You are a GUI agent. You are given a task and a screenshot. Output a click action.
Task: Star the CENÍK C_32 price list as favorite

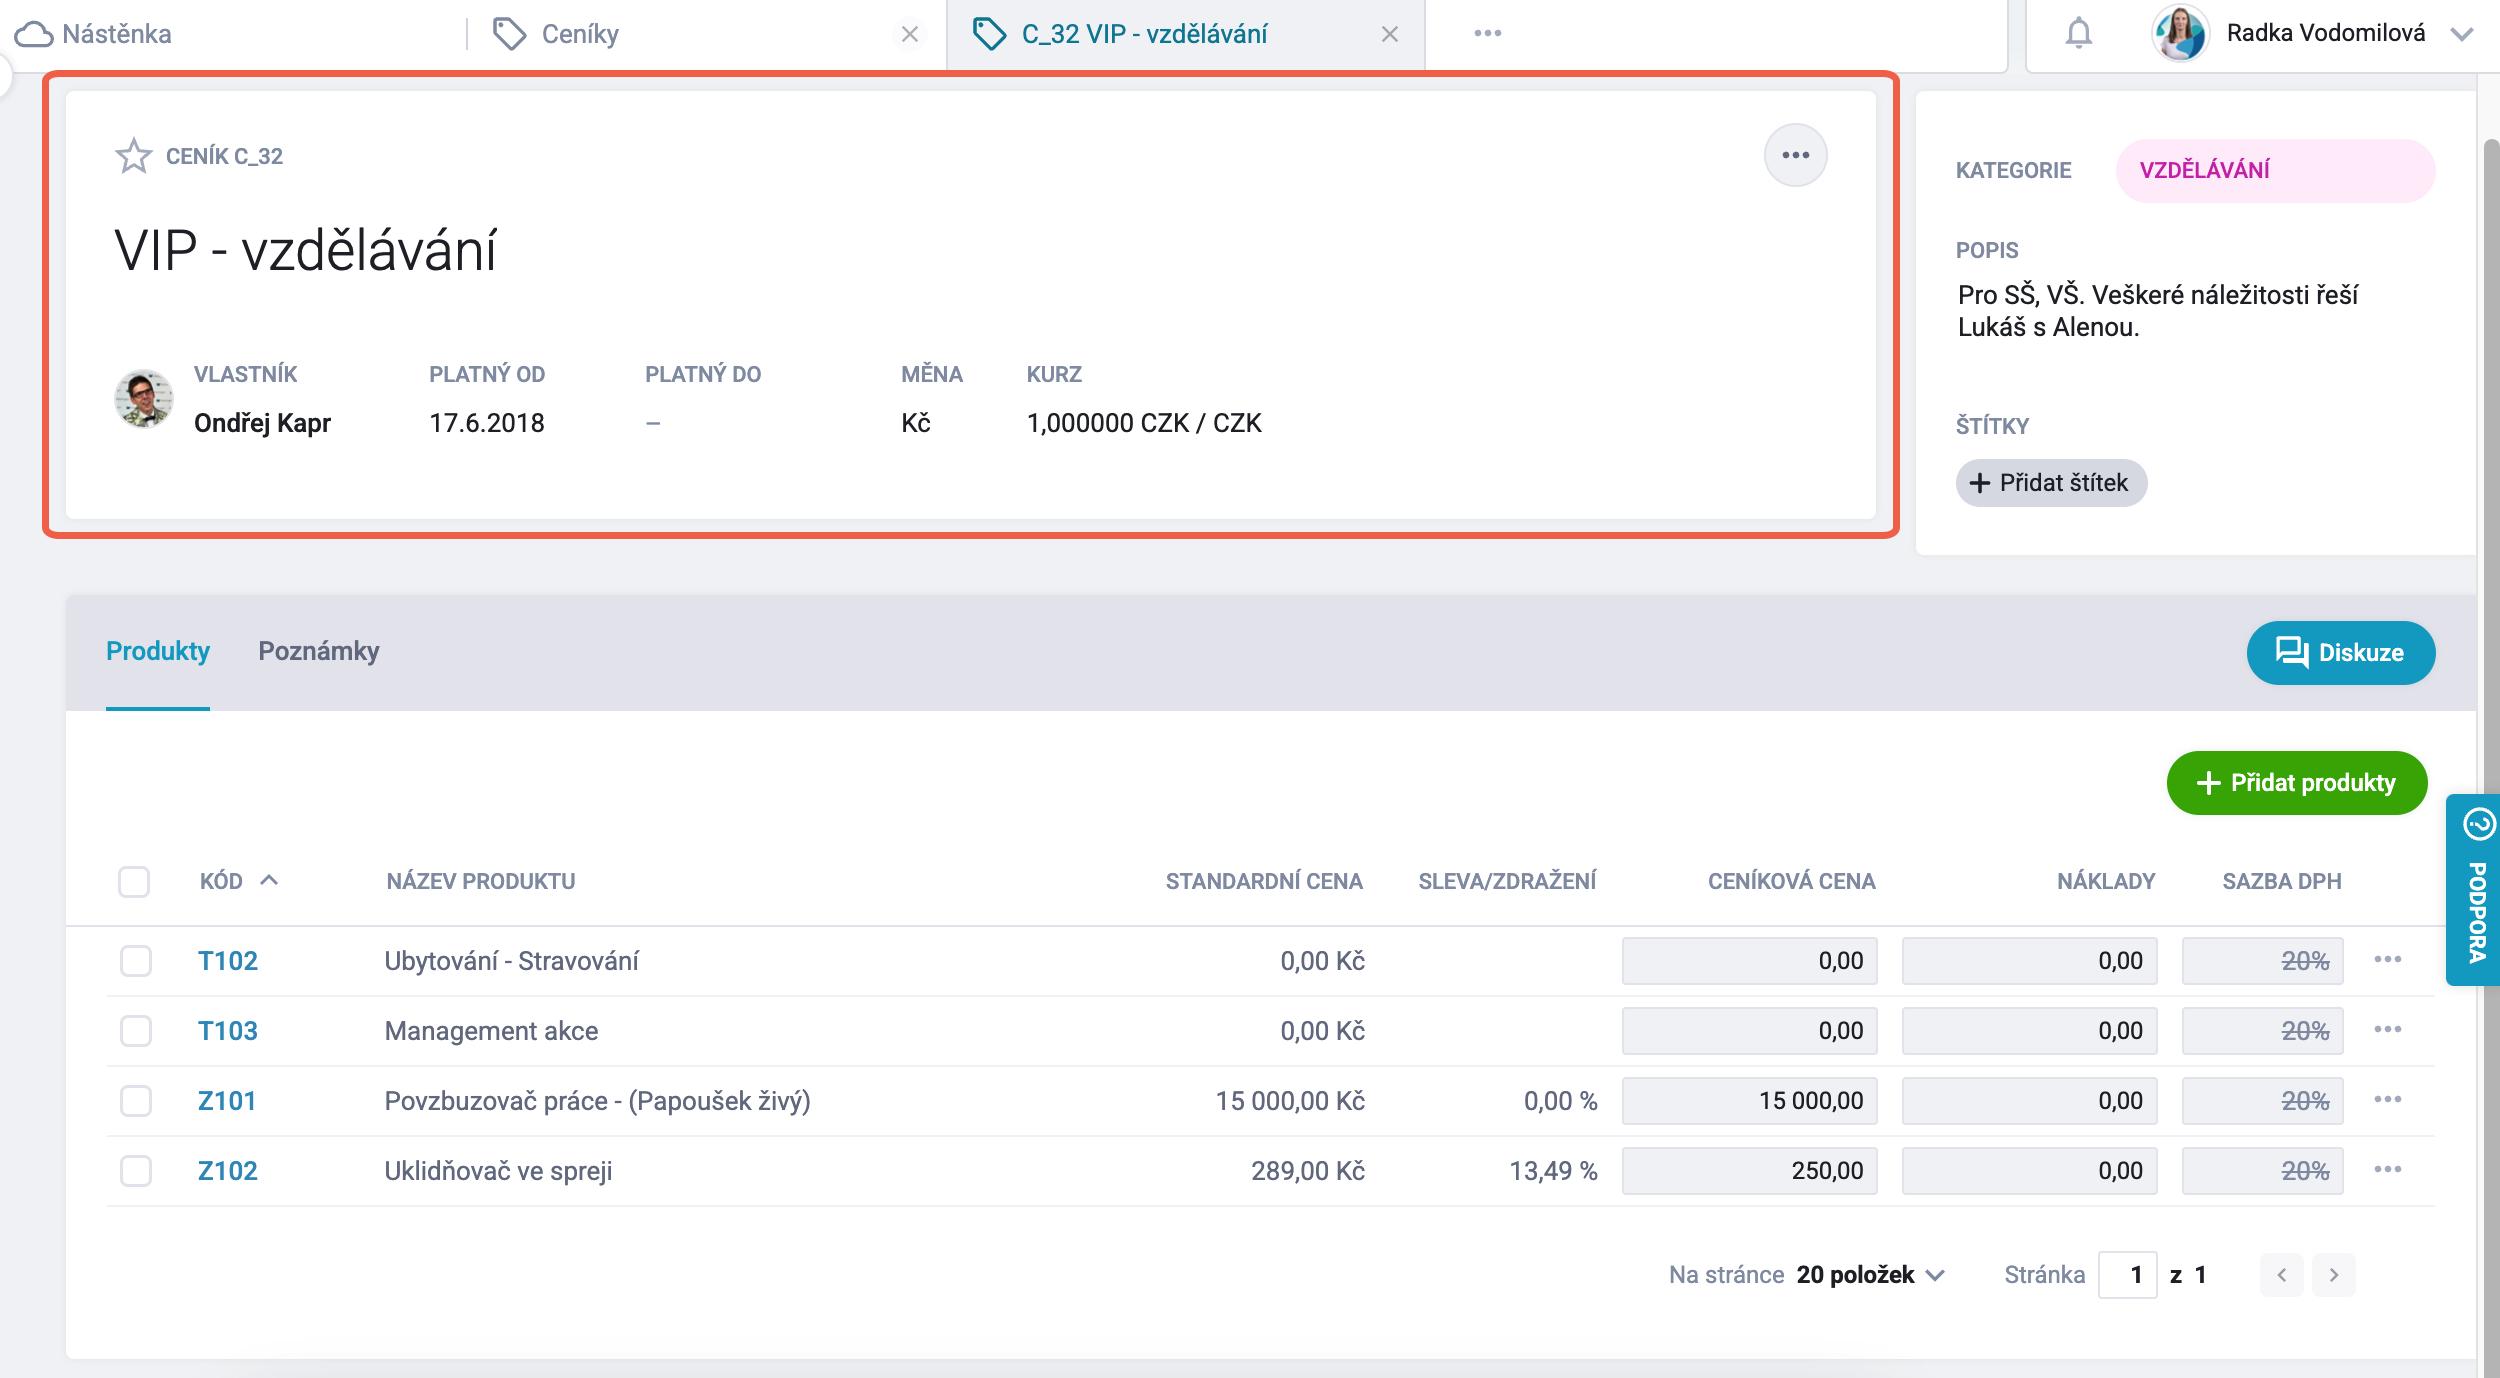133,156
